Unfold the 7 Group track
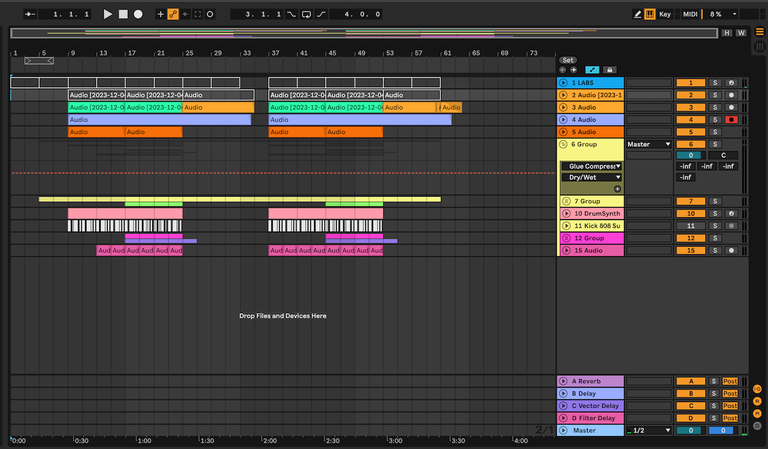This screenshot has width=768, height=449. pos(566,201)
